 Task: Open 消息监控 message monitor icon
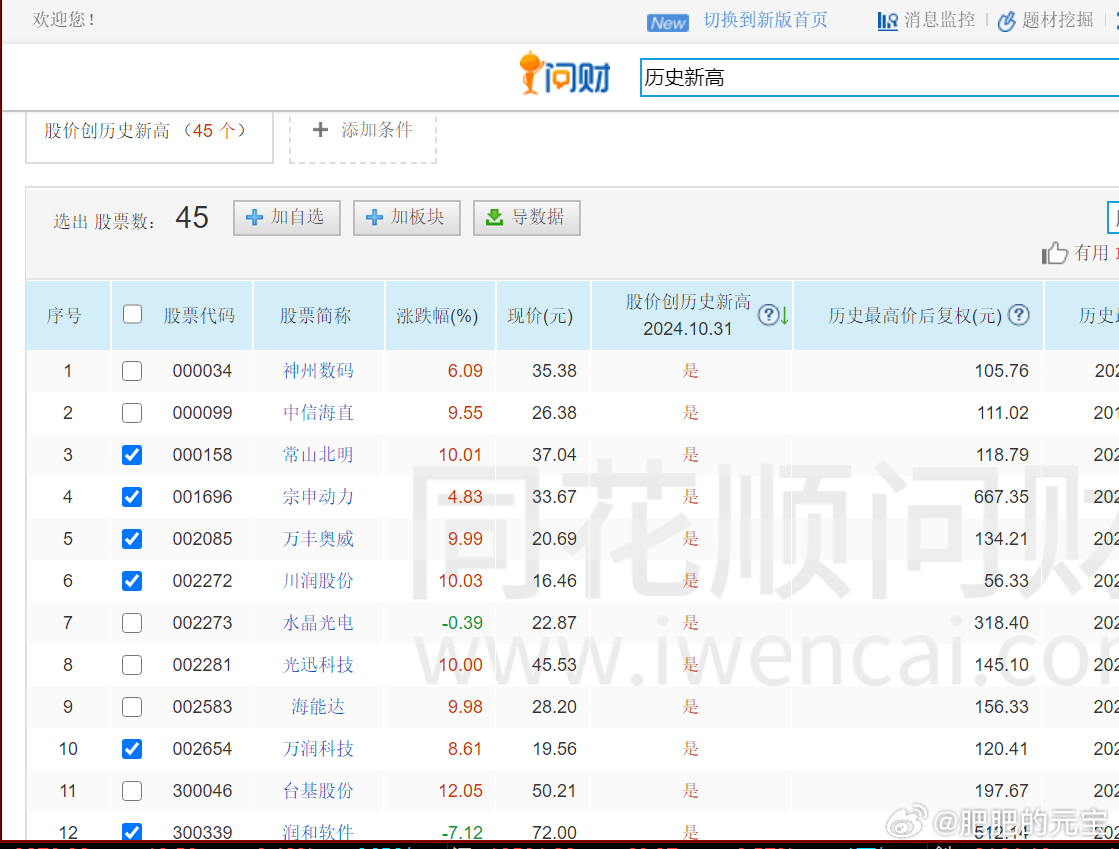[887, 21]
